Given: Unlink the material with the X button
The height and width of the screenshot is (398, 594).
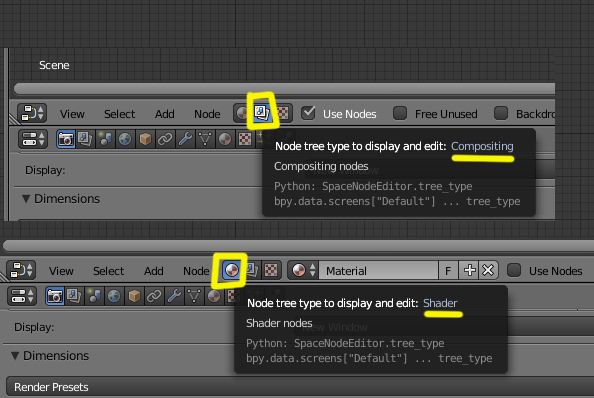Looking at the screenshot, I should pos(488,270).
